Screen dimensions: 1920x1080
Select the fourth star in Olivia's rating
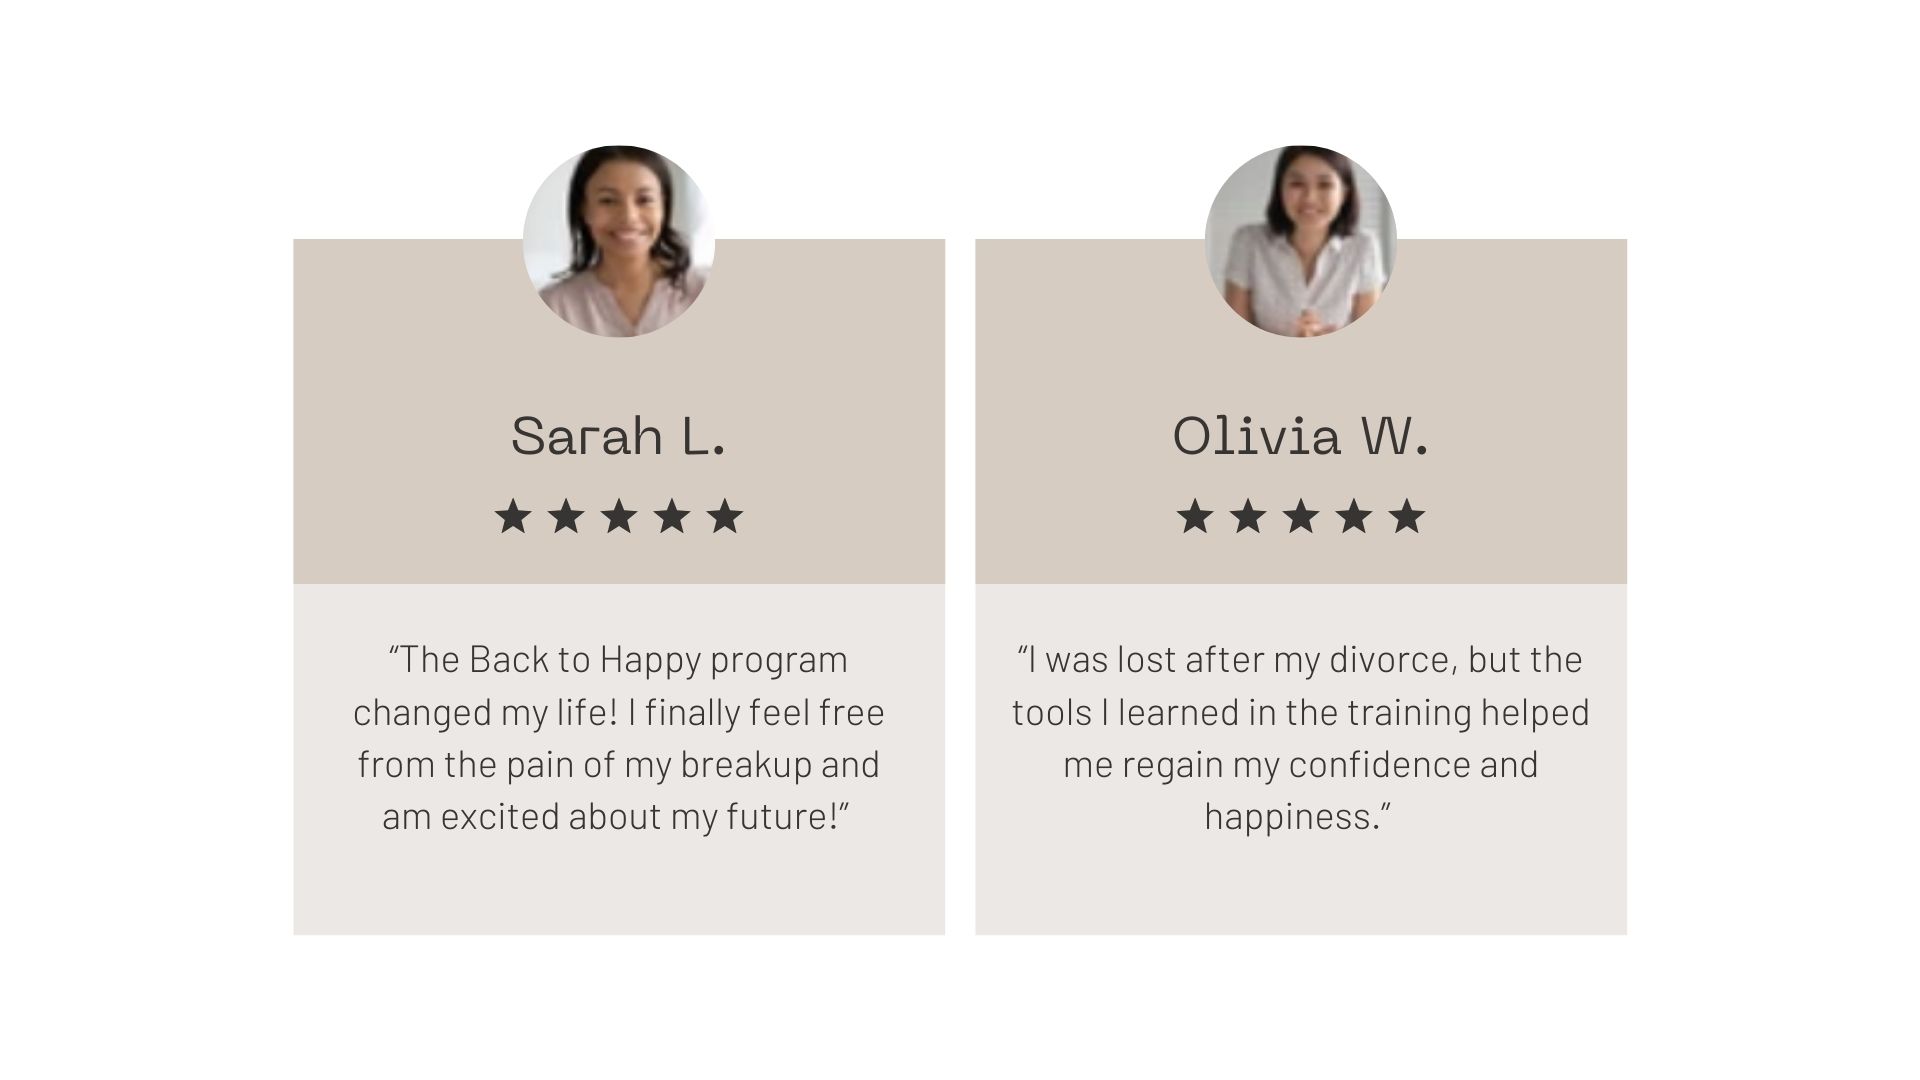1354,517
